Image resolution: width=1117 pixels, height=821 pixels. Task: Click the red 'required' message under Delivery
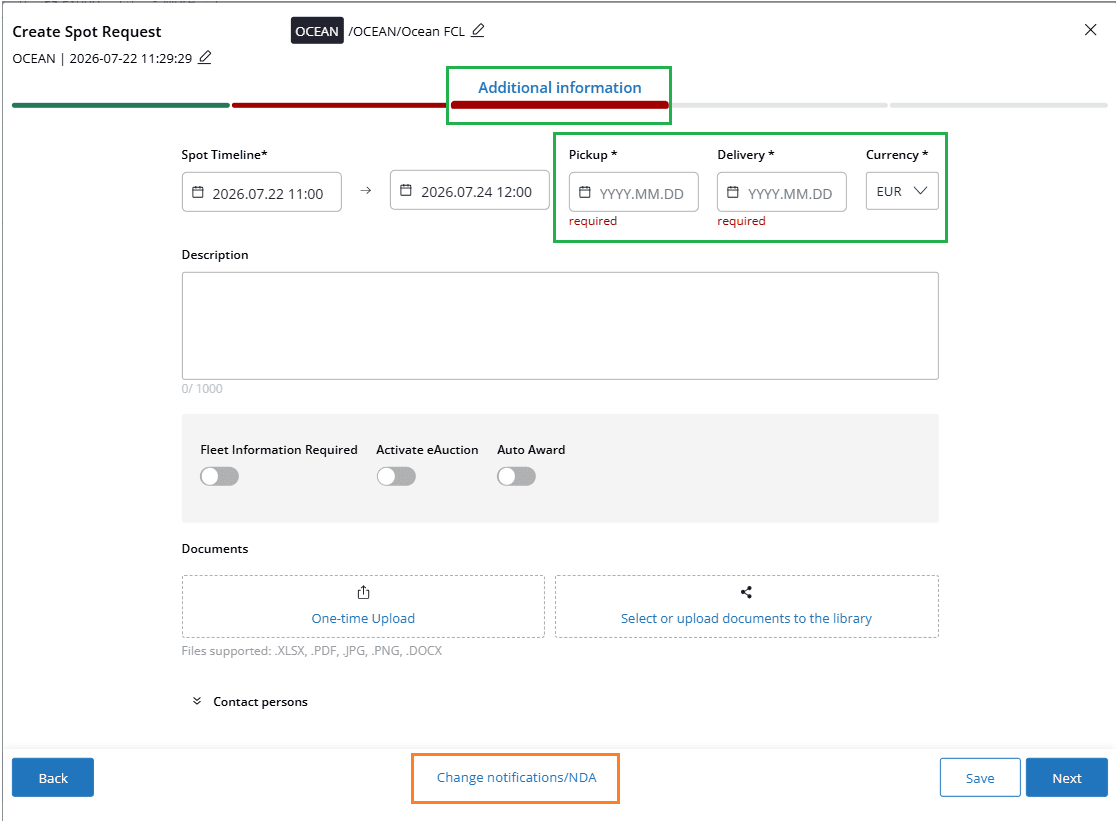click(x=741, y=221)
